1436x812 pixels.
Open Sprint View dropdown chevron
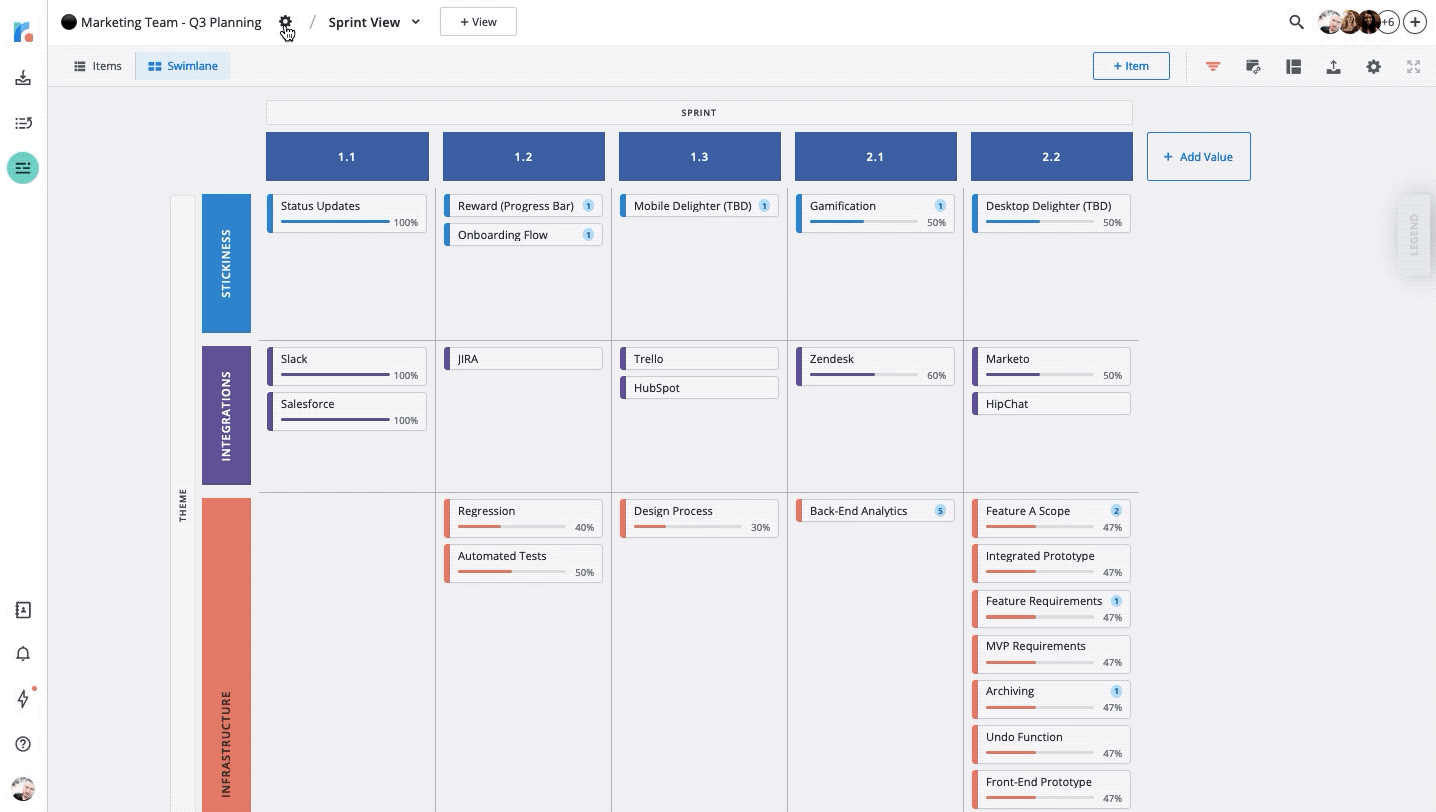pos(416,22)
